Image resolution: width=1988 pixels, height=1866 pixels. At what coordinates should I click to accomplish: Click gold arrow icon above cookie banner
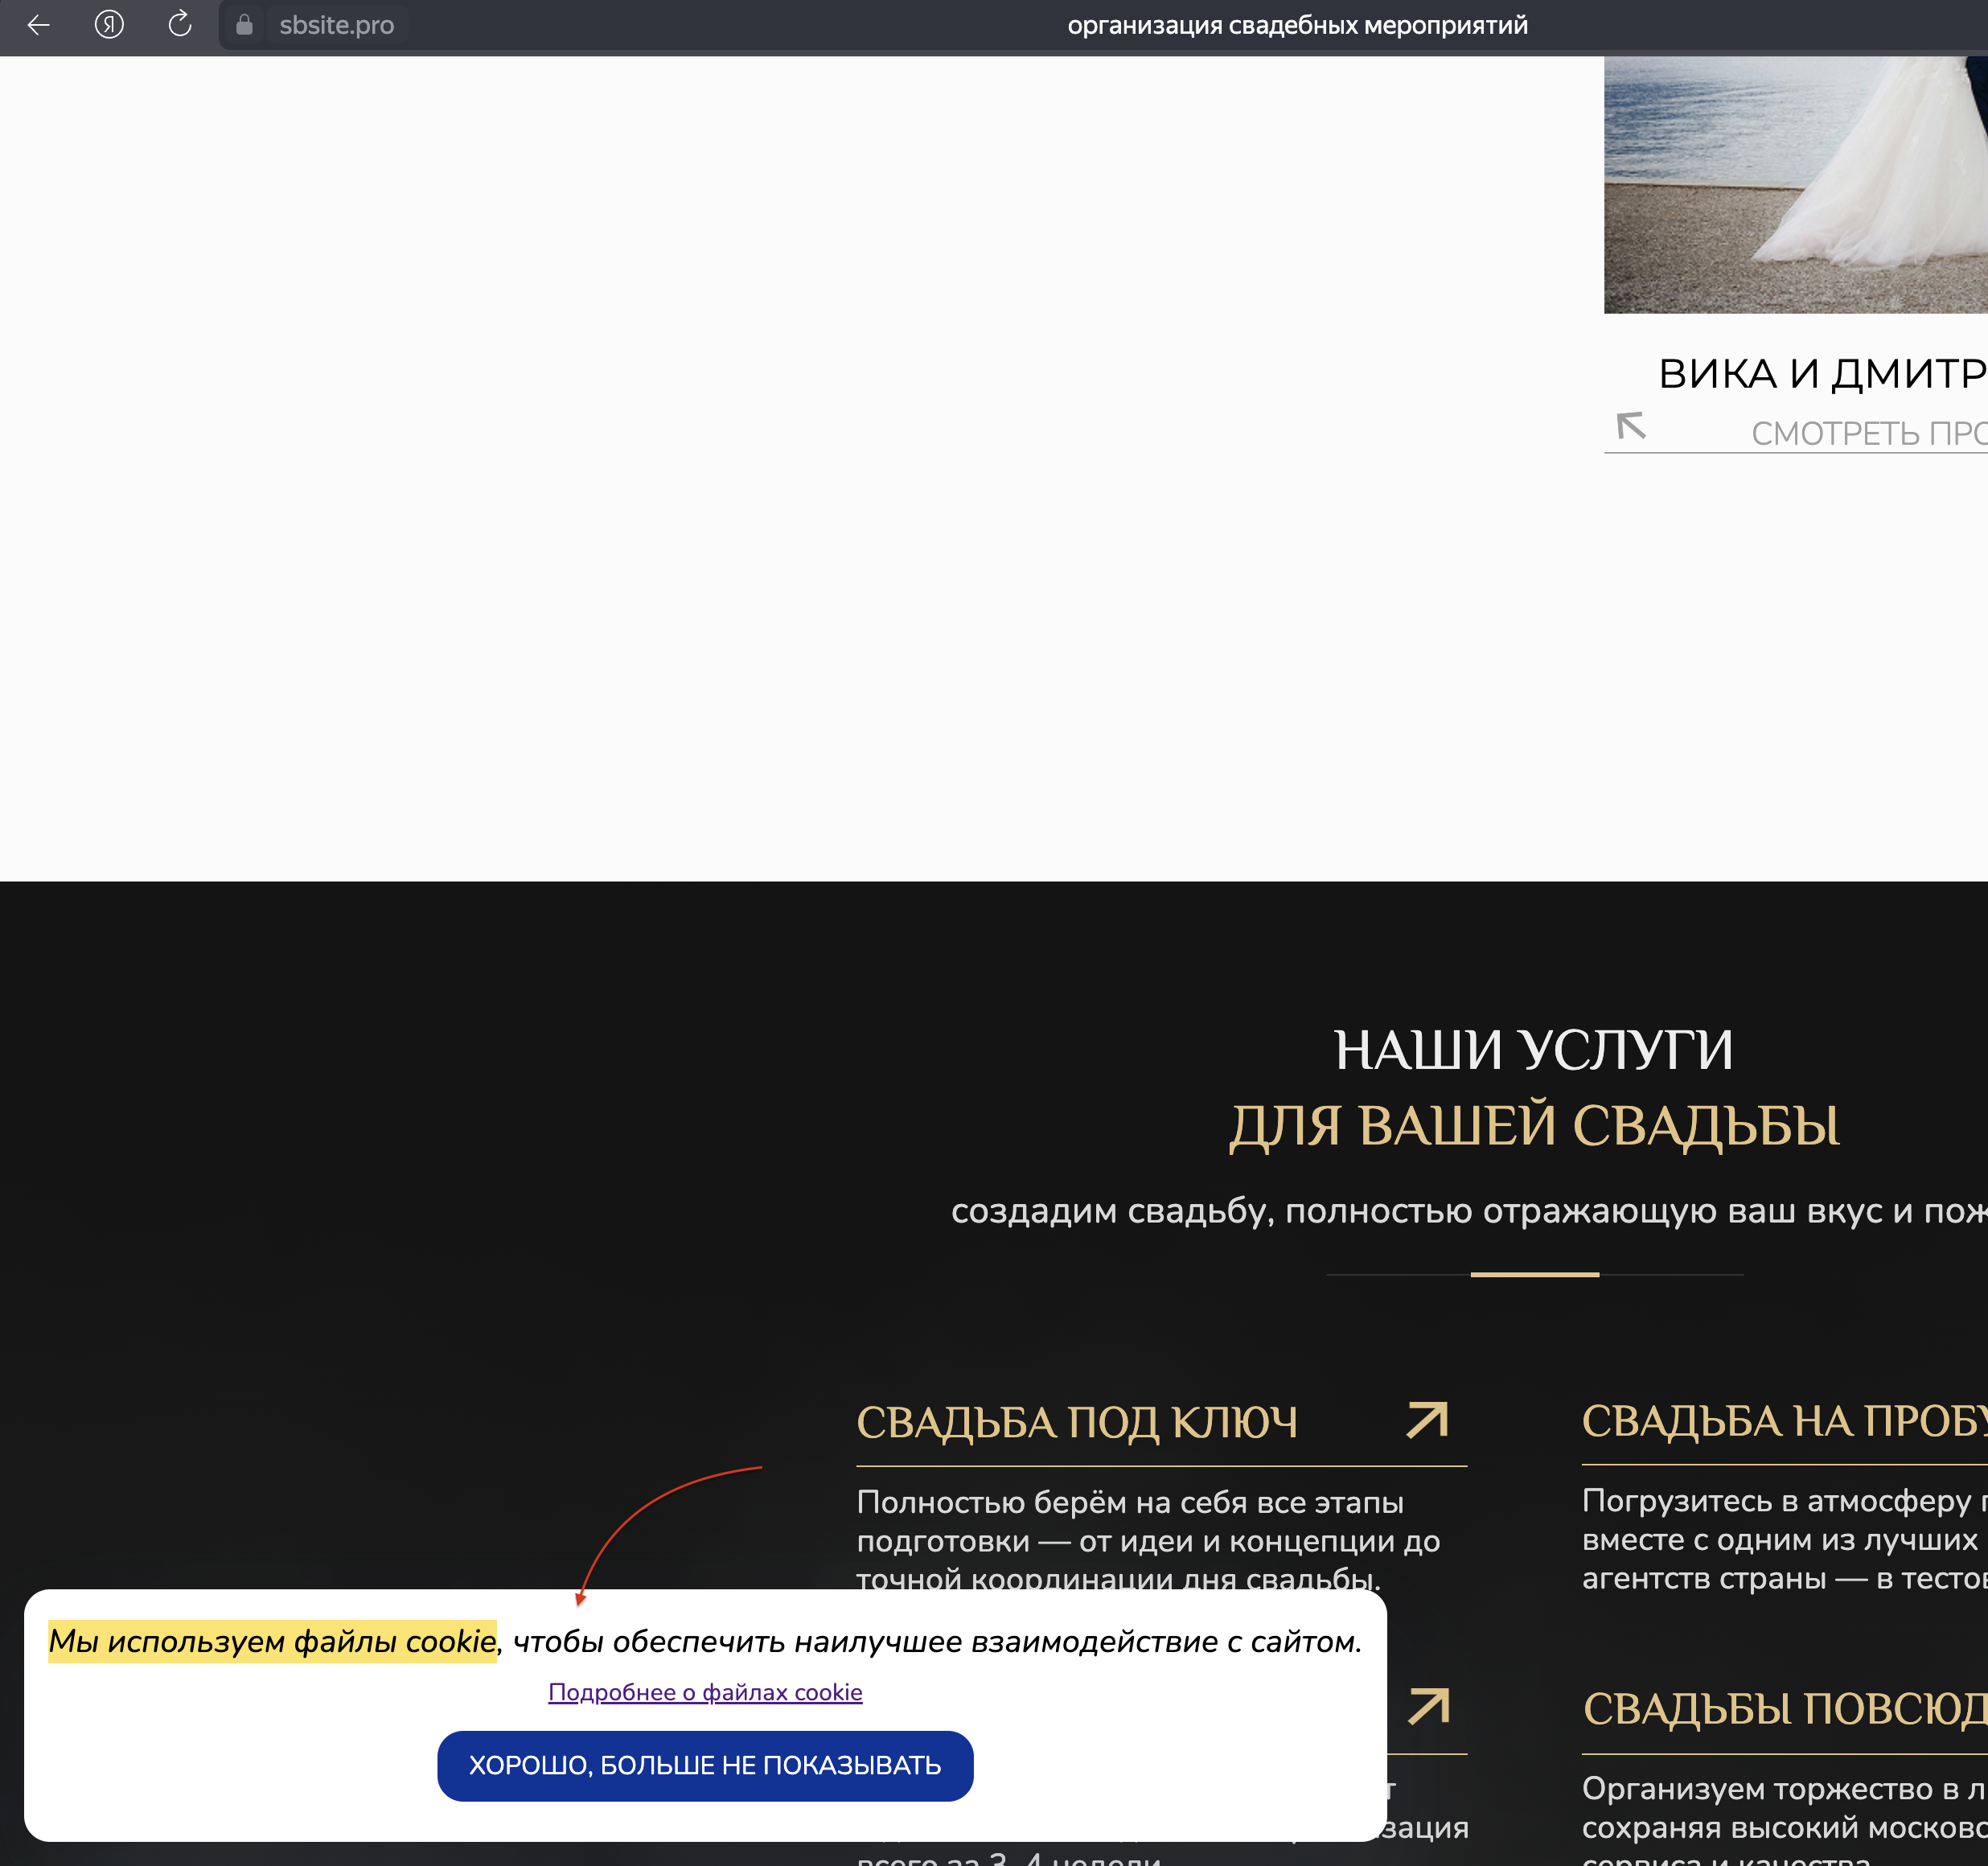coord(1429,1706)
